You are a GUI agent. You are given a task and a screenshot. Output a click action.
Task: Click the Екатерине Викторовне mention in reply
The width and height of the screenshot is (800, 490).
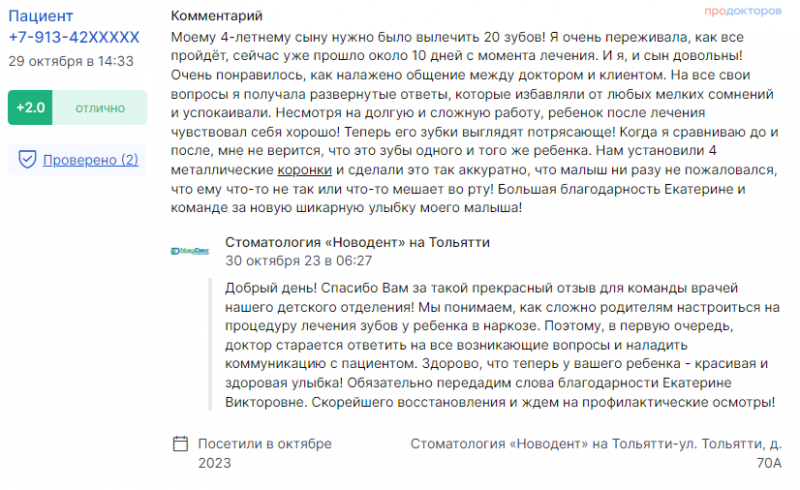[696, 383]
